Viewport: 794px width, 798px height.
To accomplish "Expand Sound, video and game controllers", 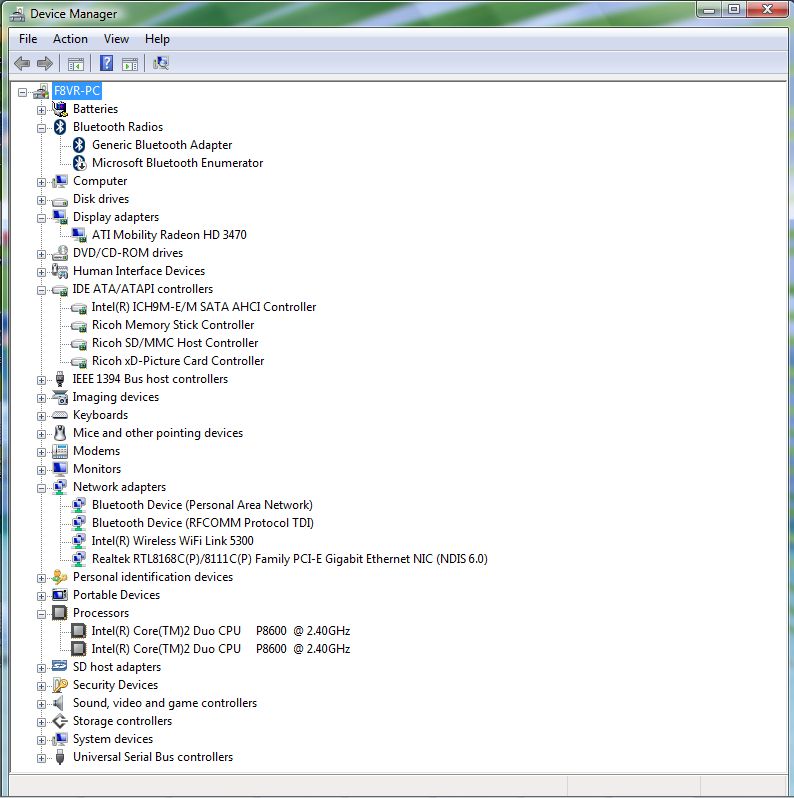I will tap(42, 703).
